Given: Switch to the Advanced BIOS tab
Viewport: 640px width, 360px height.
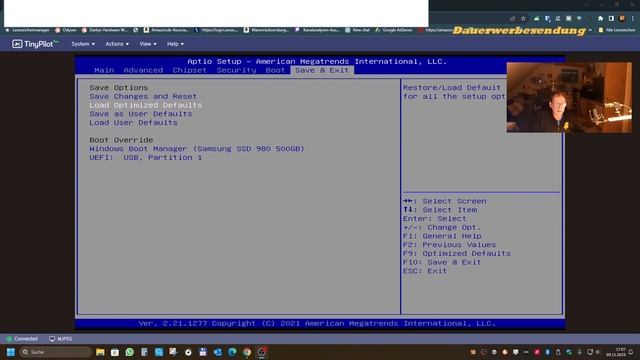Looking at the screenshot, I should tap(143, 70).
